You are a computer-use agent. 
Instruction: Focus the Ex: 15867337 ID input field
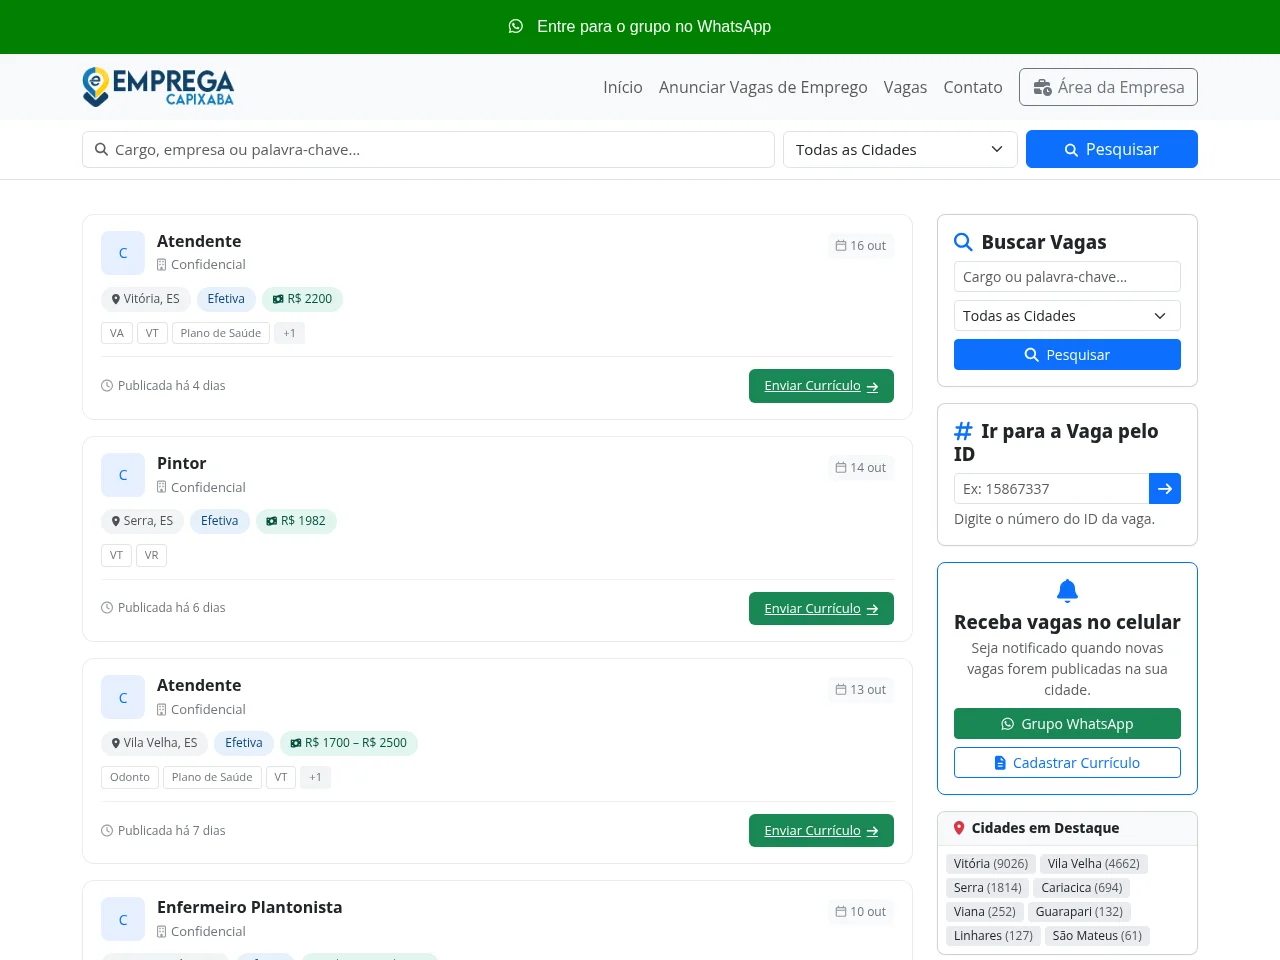coord(1051,489)
